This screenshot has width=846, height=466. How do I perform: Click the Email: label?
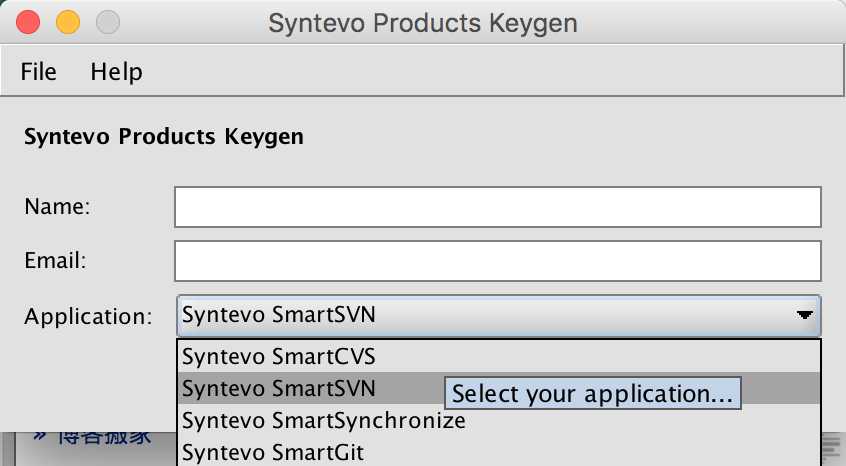click(56, 261)
